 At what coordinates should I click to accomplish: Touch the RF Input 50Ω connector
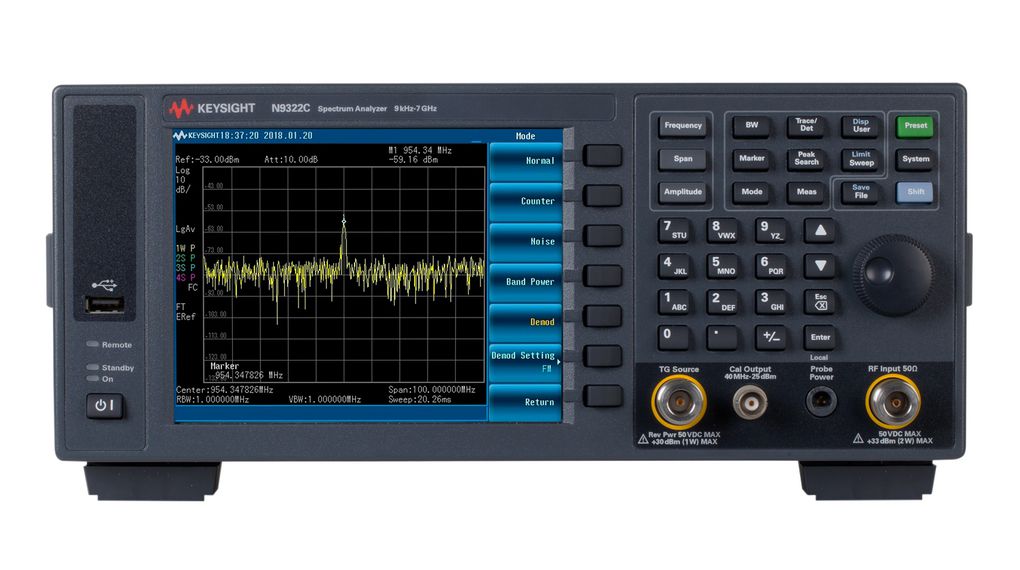(x=893, y=402)
